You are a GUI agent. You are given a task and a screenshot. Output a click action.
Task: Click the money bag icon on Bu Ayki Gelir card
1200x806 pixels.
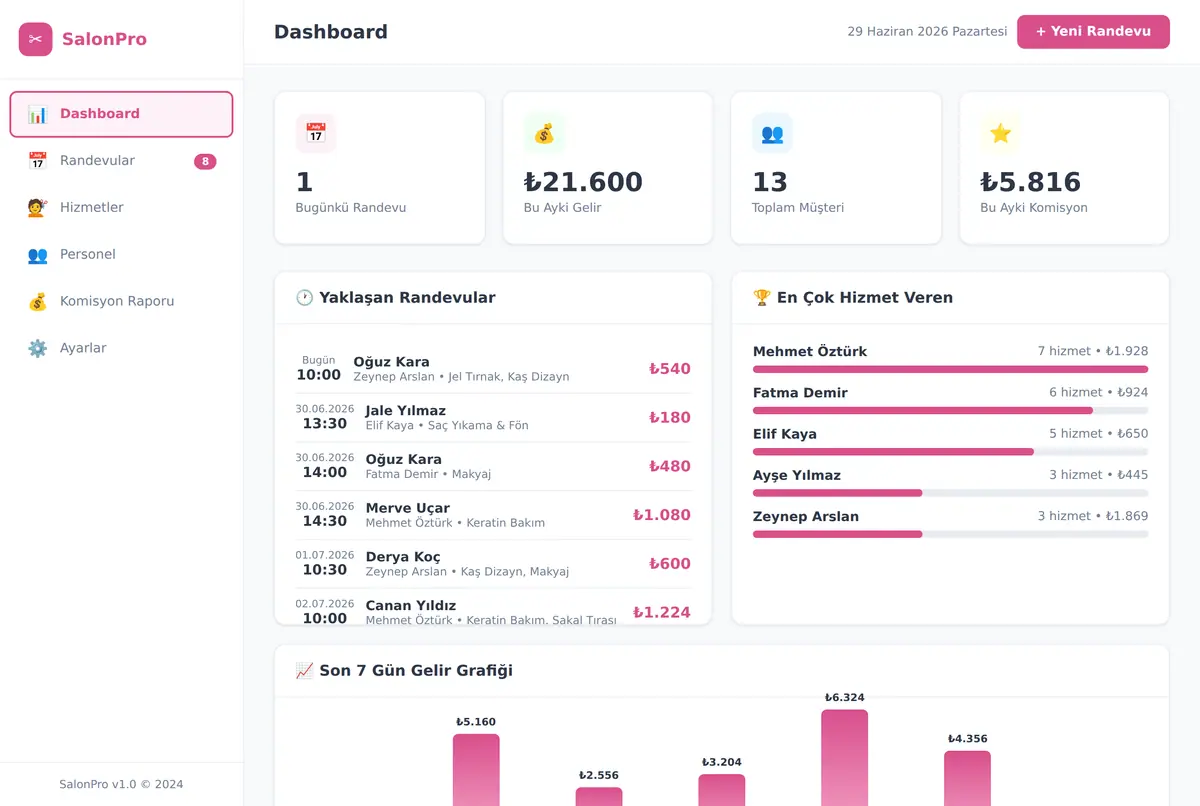click(544, 133)
